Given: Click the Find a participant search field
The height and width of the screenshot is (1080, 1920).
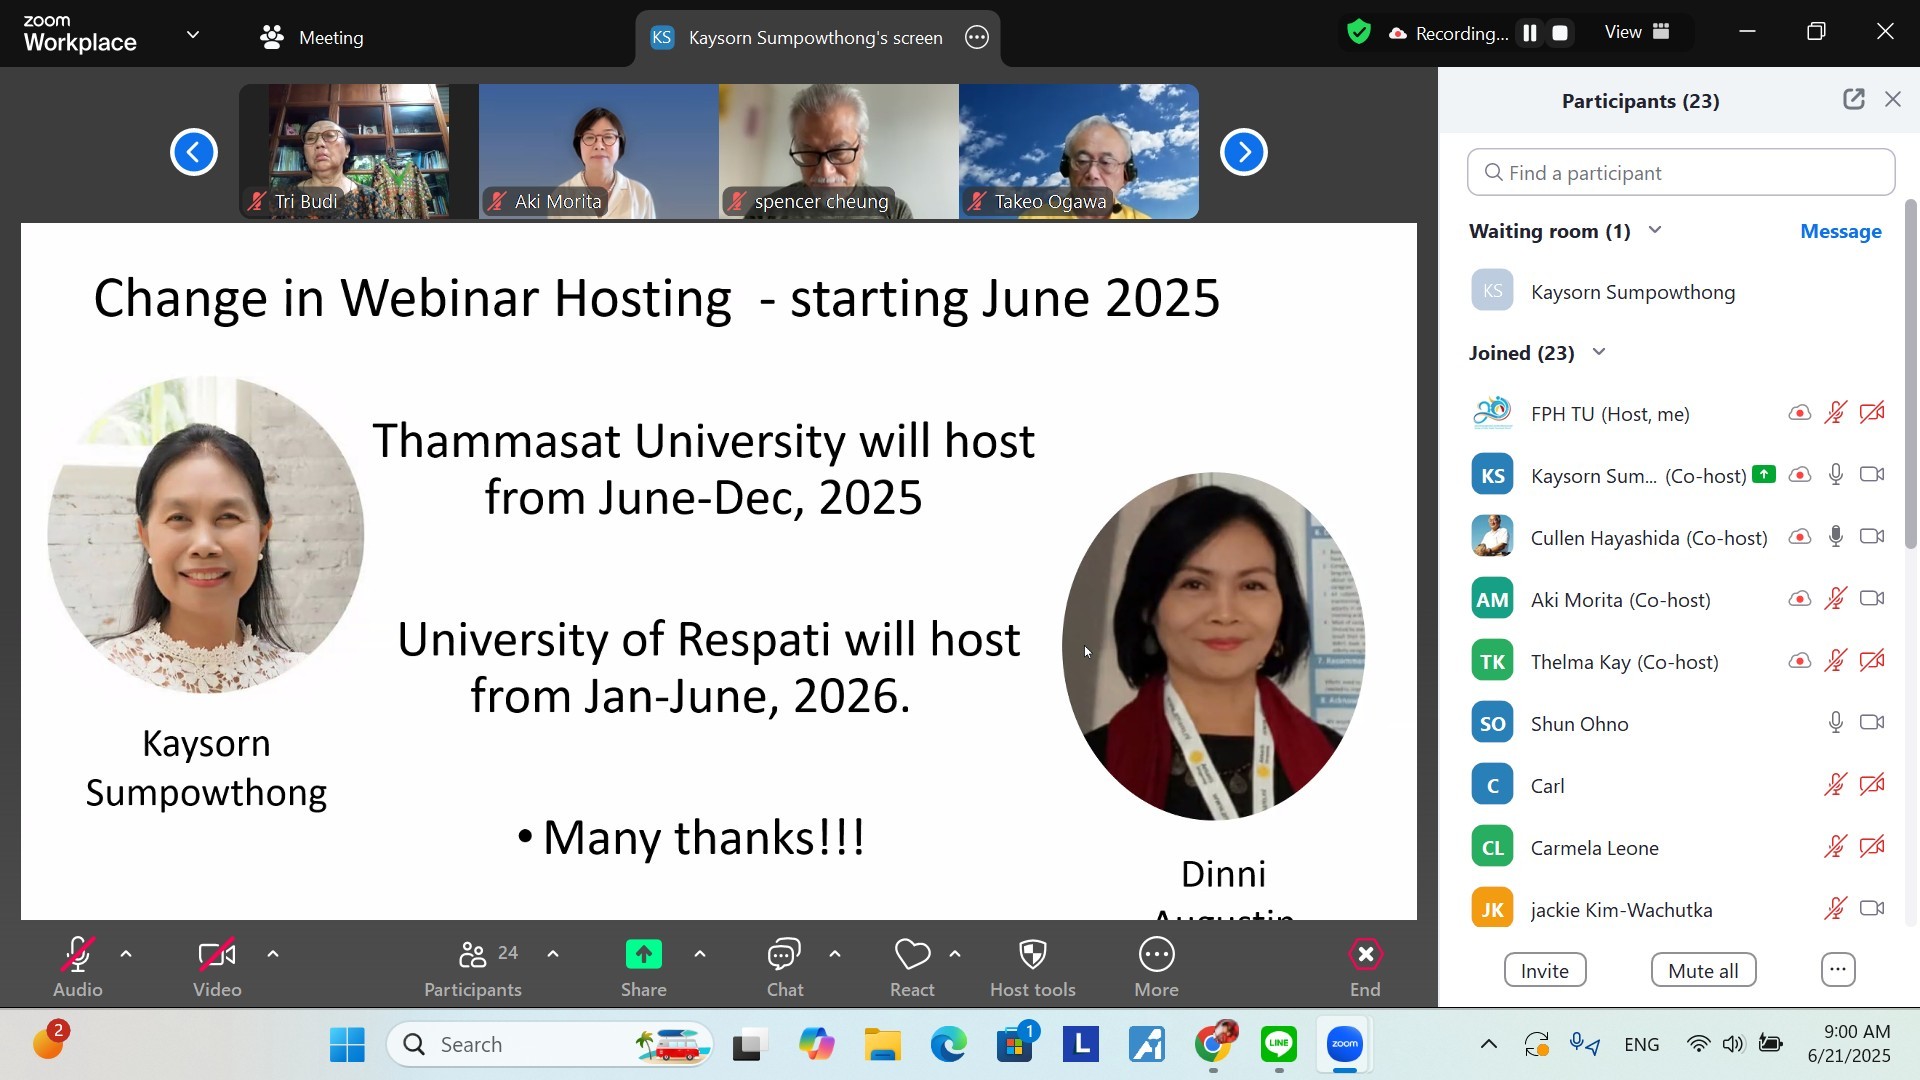Looking at the screenshot, I should click(1680, 173).
